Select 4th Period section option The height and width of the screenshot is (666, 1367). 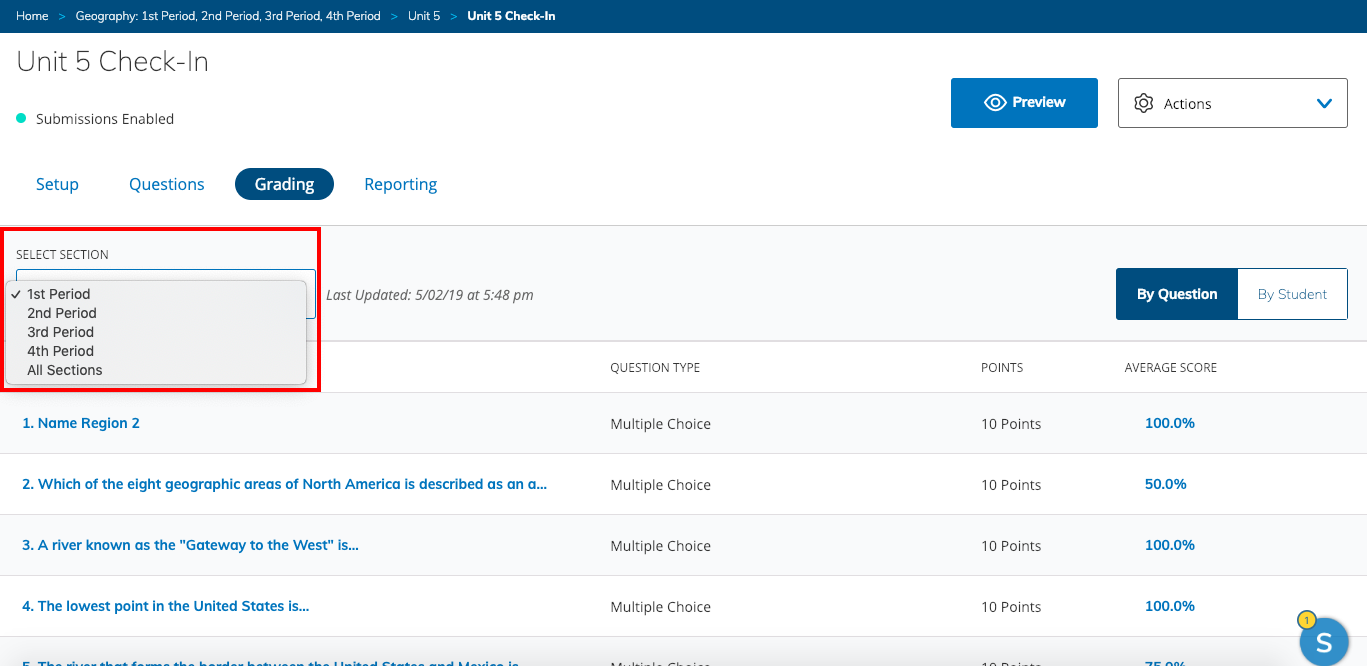[61, 351]
